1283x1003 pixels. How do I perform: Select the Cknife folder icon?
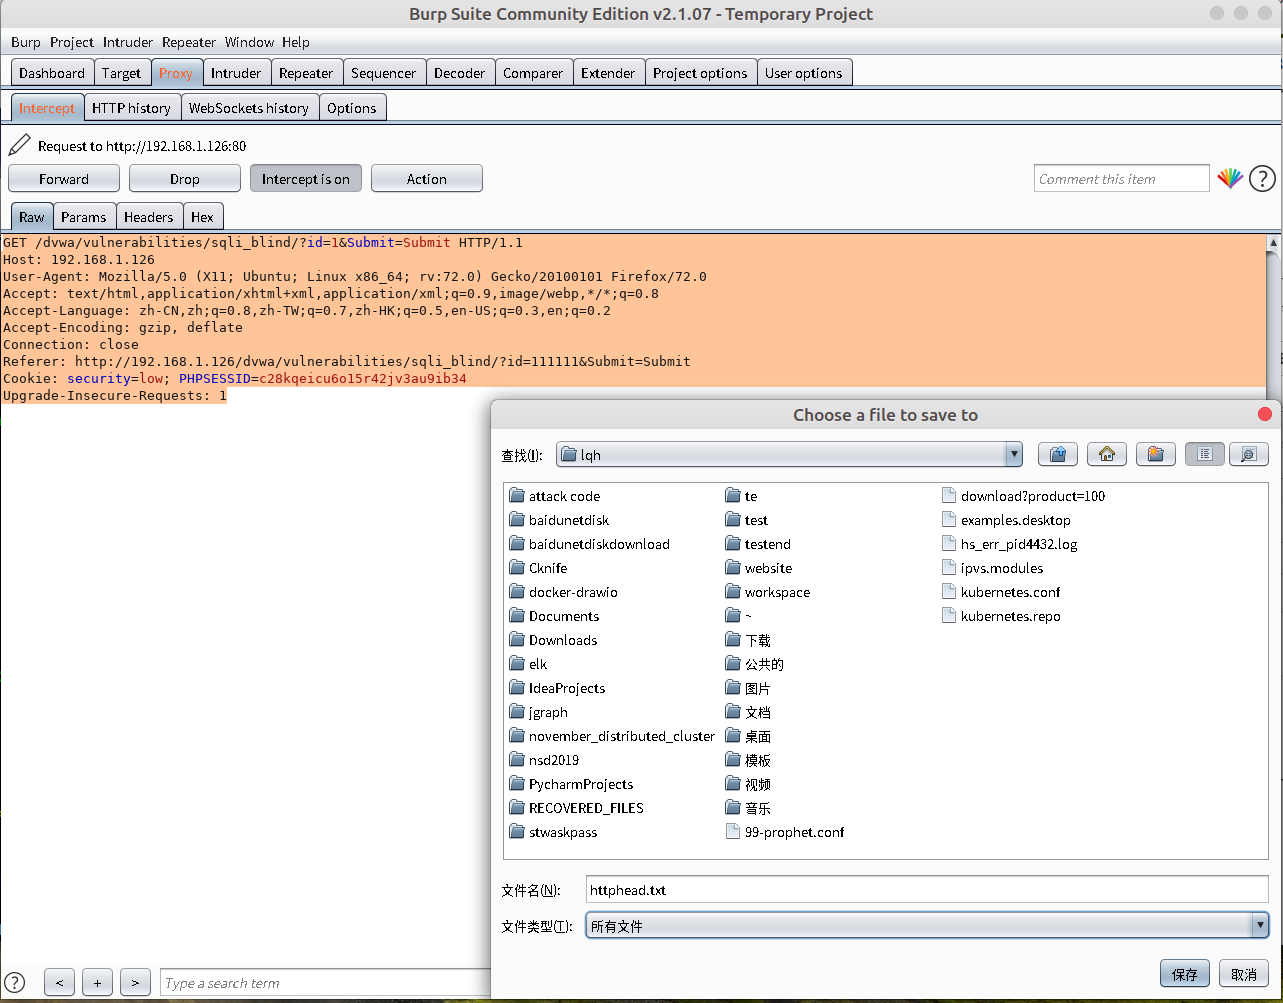coord(517,568)
